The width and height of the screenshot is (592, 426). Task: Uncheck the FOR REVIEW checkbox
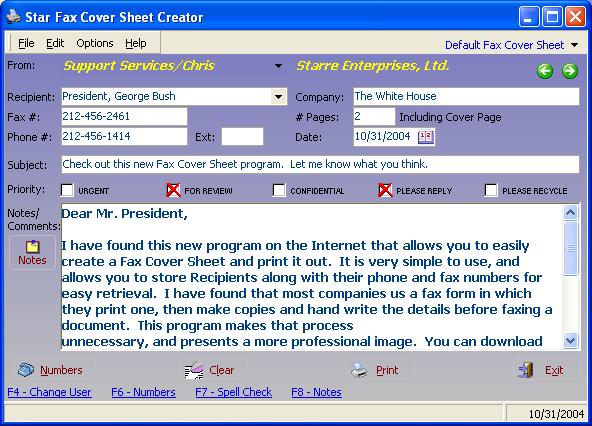[x=173, y=190]
